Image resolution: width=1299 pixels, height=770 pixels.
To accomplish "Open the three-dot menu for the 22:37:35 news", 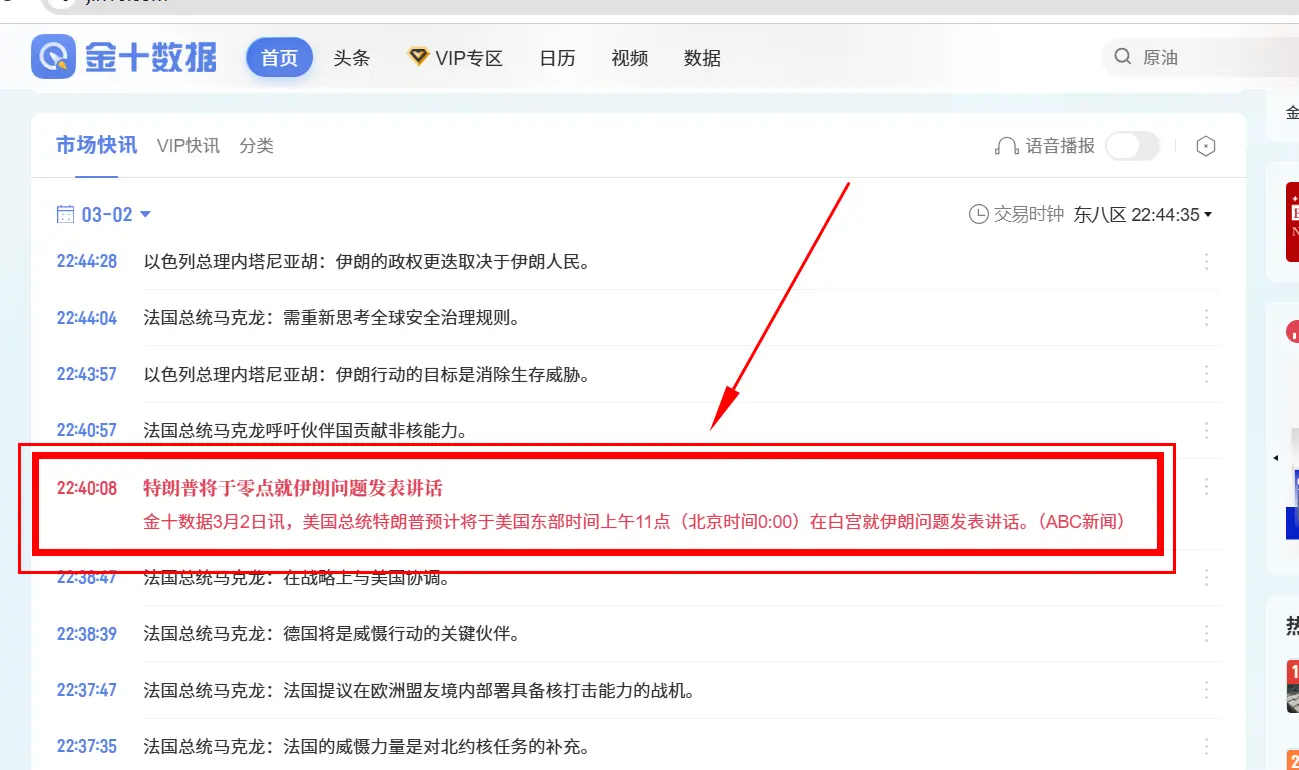I will pyautogui.click(x=1206, y=746).
